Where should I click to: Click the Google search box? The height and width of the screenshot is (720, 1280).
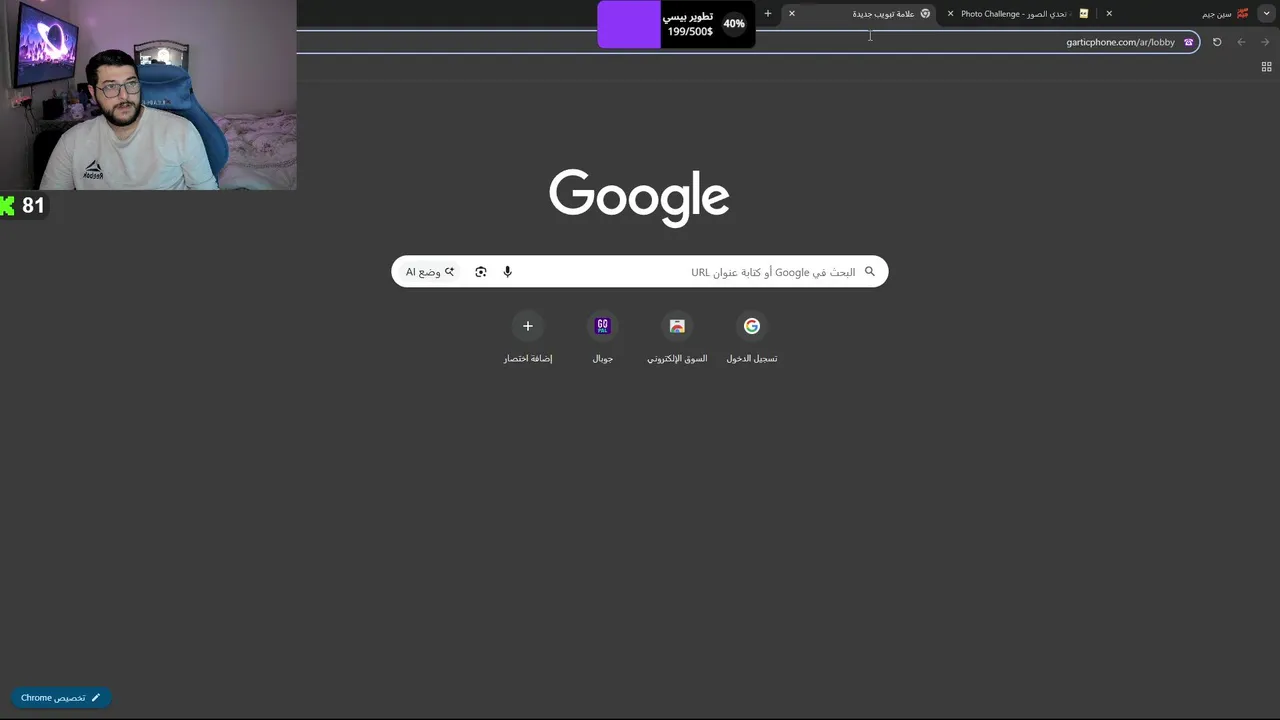click(639, 272)
